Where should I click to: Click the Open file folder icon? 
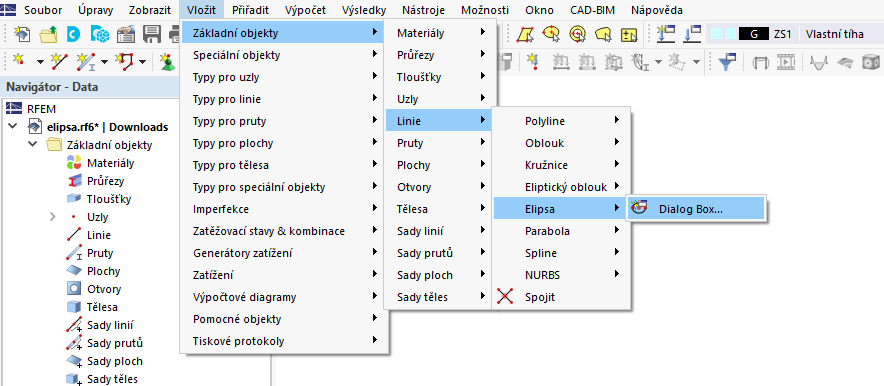pyautogui.click(x=48, y=34)
